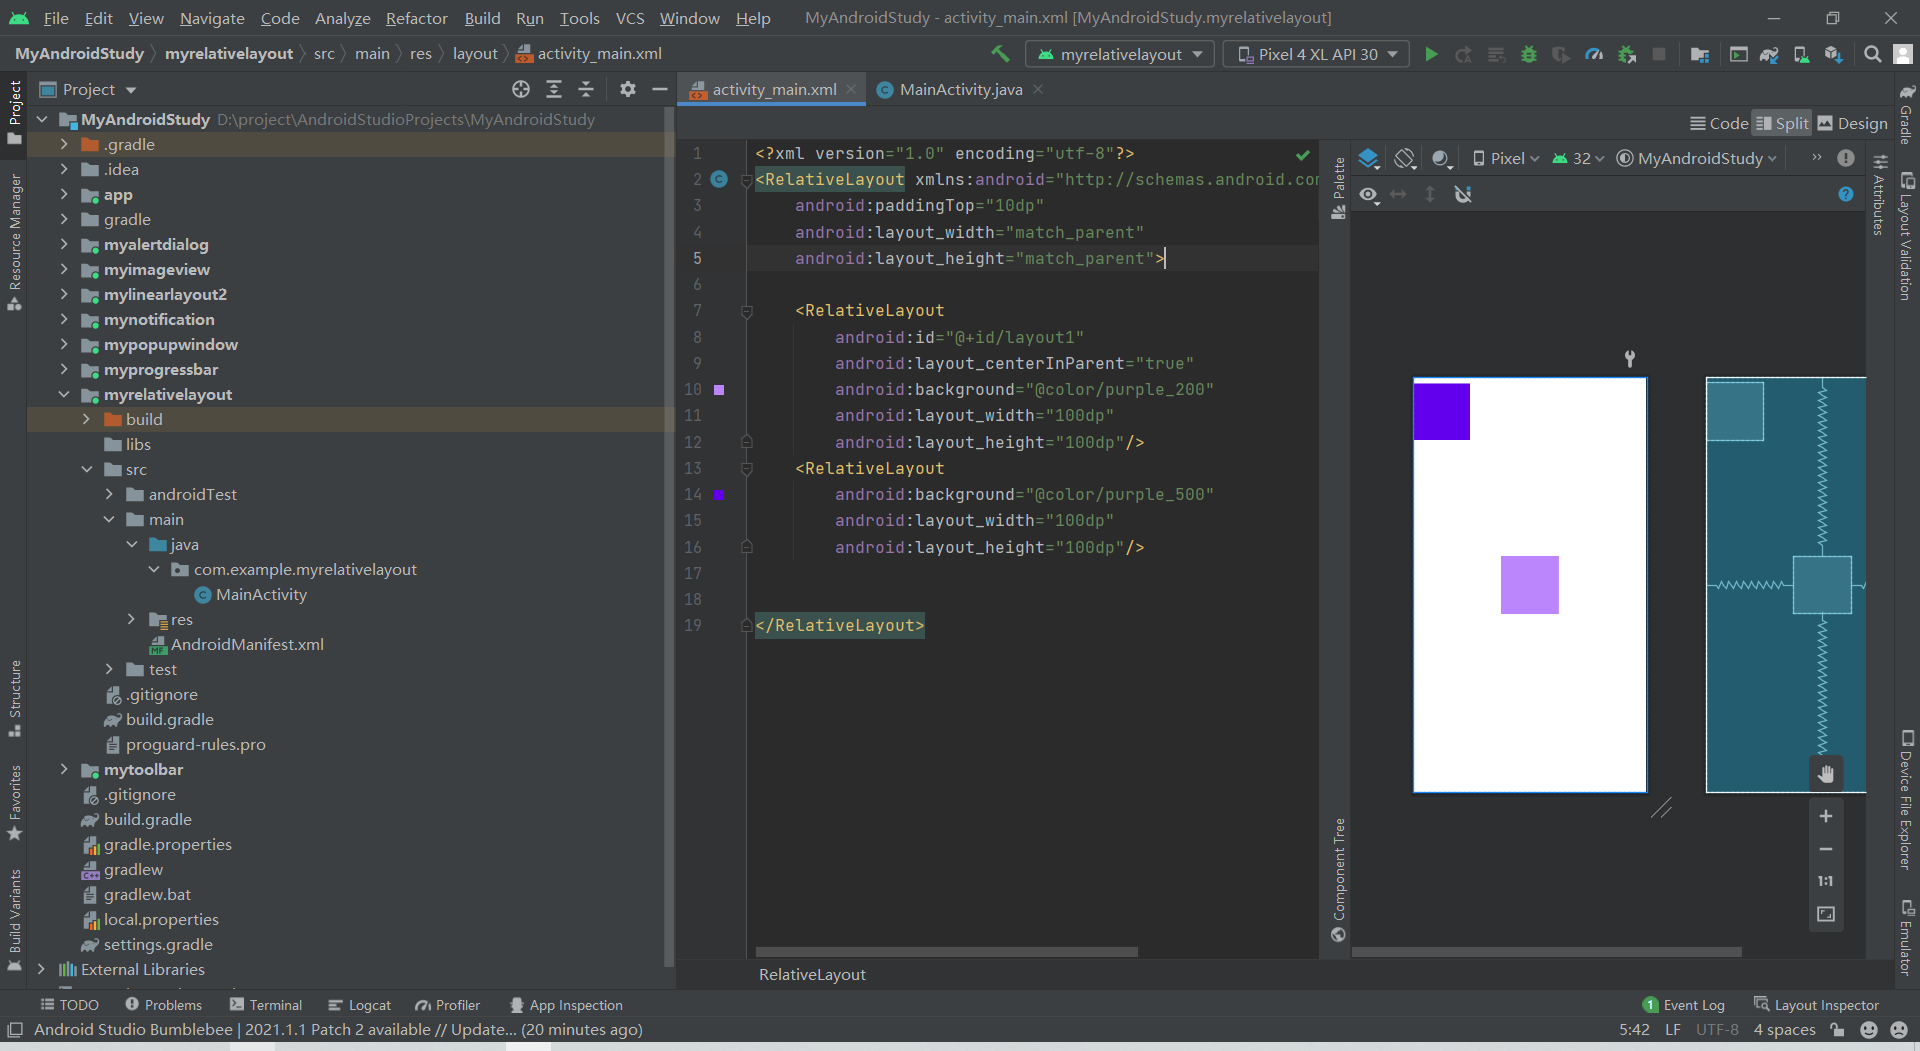This screenshot has height=1051, width=1920.
Task: Click the purple_200 color swatch in gutter
Action: [719, 390]
